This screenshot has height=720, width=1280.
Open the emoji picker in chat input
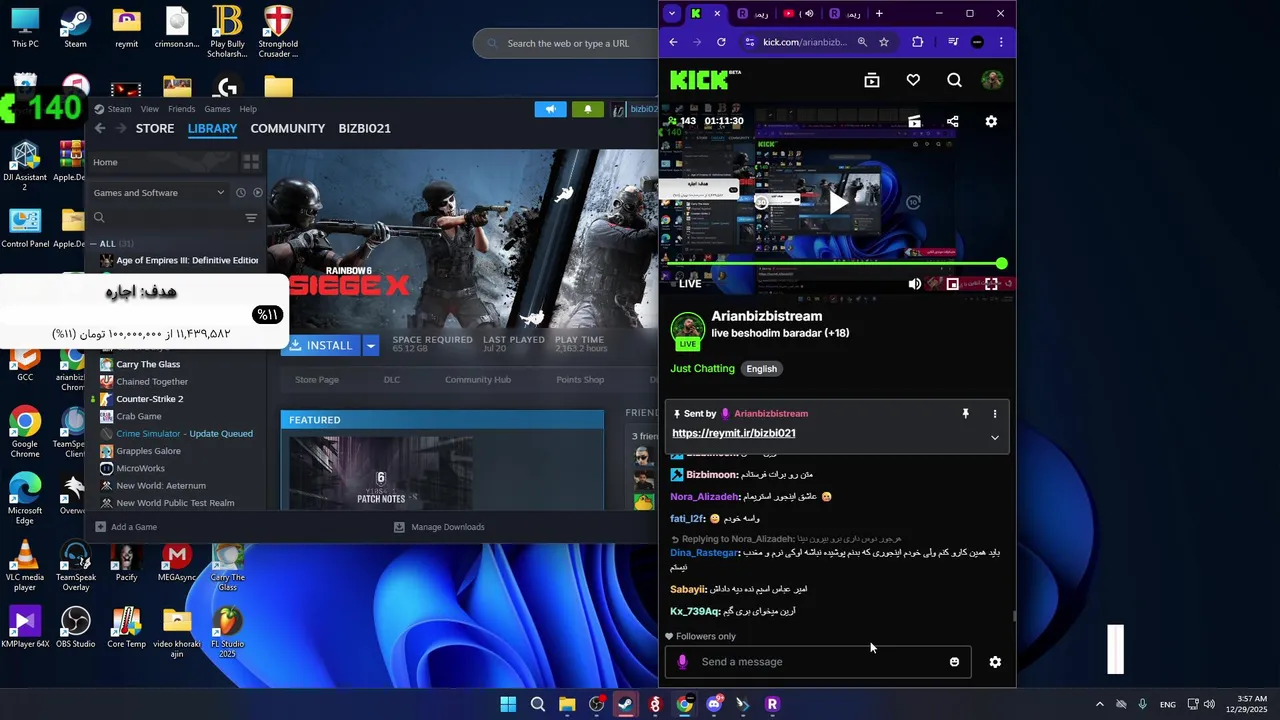(x=954, y=662)
